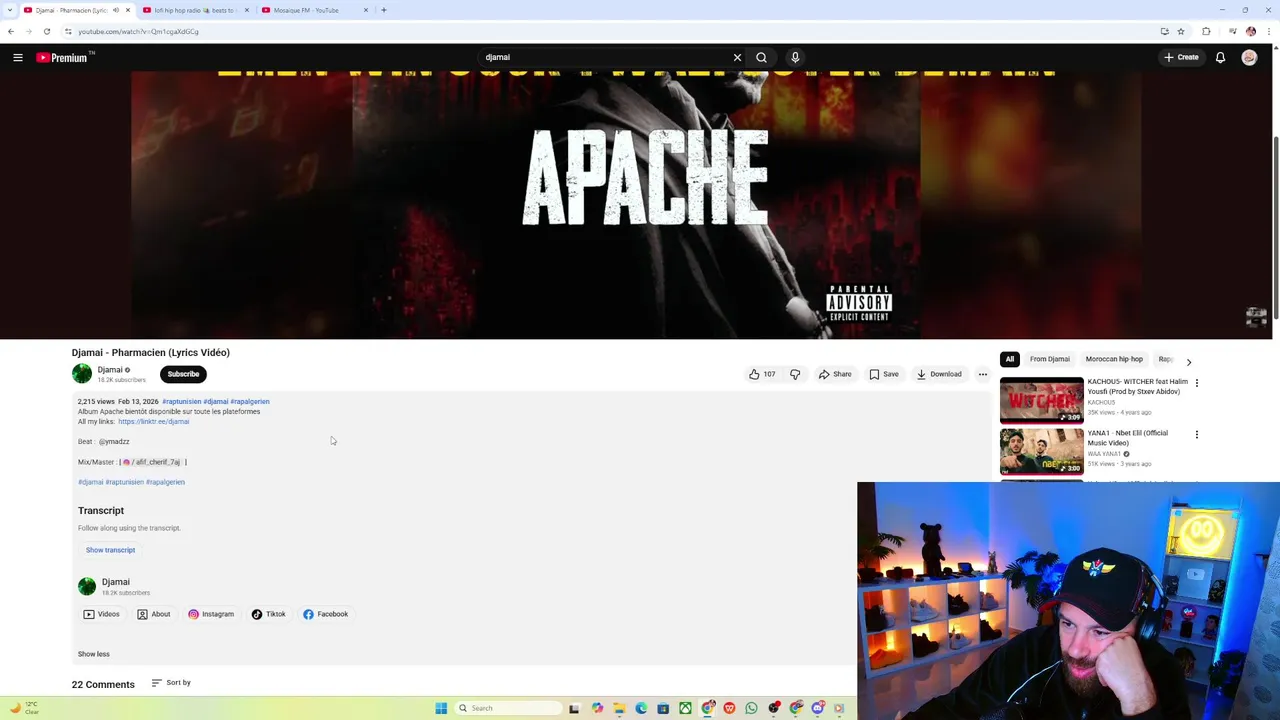Bookmark this page with the star
This screenshot has height=720, width=1280.
pyautogui.click(x=1181, y=31)
